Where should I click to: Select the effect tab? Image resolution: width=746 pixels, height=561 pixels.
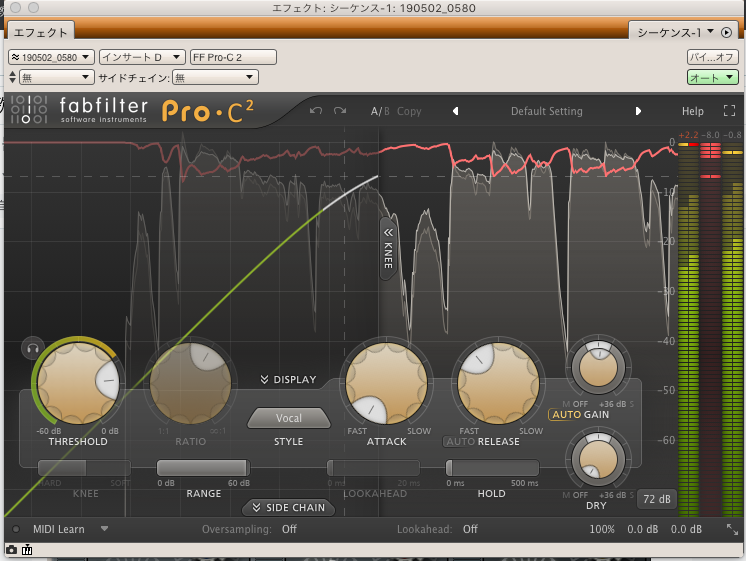[41, 32]
